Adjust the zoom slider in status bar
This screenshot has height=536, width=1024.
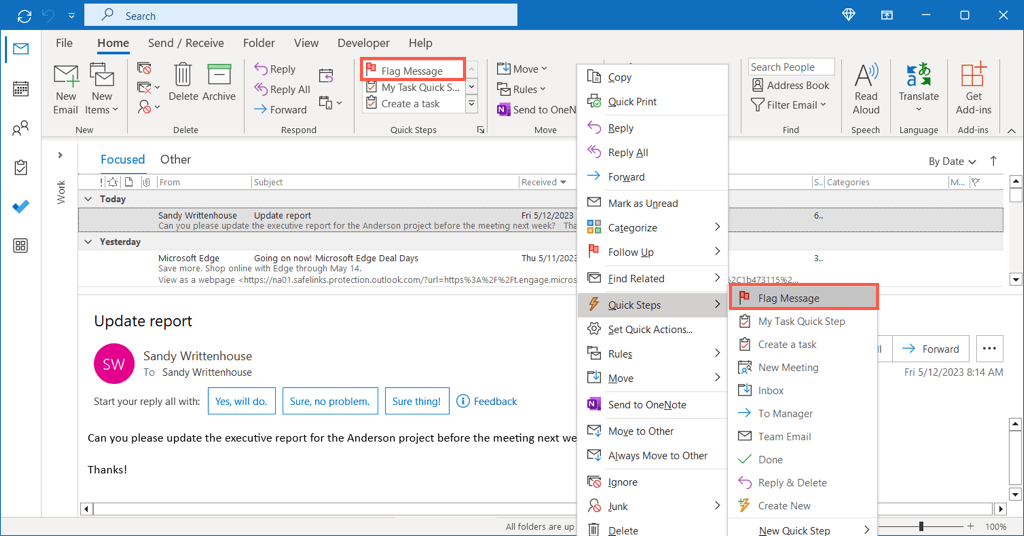921,526
